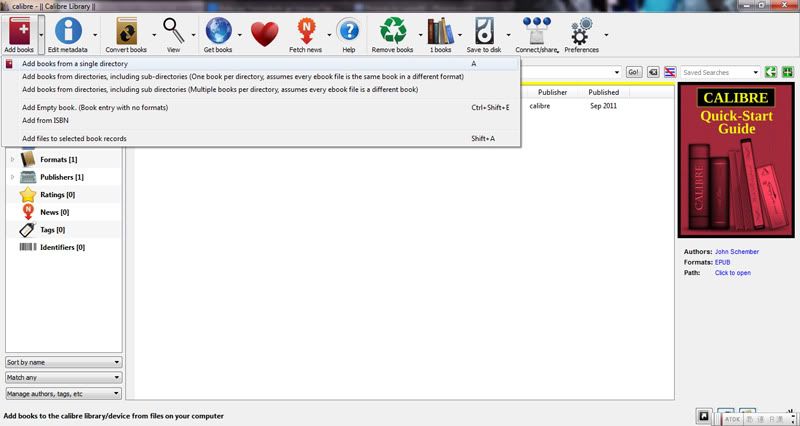Expand the Publishers [1] tree node
The height and width of the screenshot is (426, 800).
(13, 177)
